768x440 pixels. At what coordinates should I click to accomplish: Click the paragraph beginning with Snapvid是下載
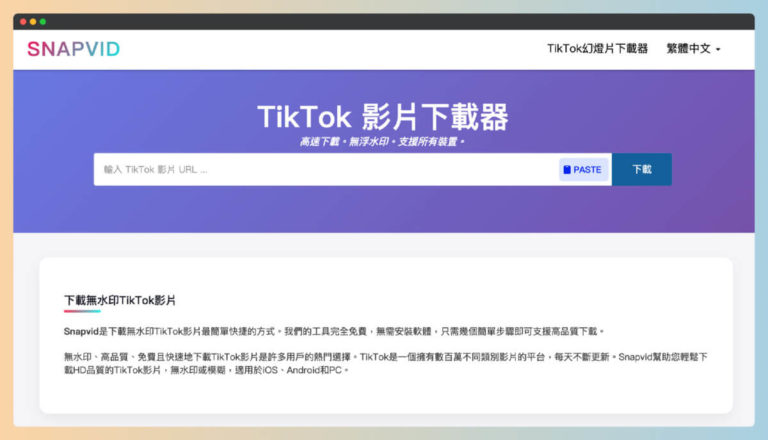(x=334, y=332)
